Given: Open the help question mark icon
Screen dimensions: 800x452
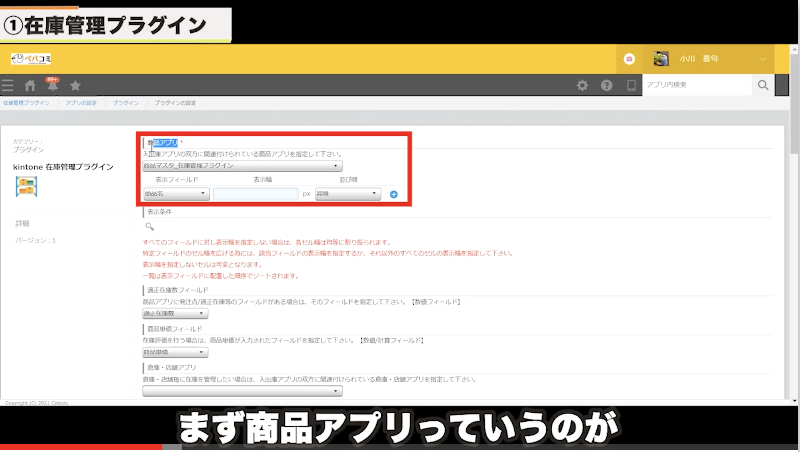Looking at the screenshot, I should 606,86.
